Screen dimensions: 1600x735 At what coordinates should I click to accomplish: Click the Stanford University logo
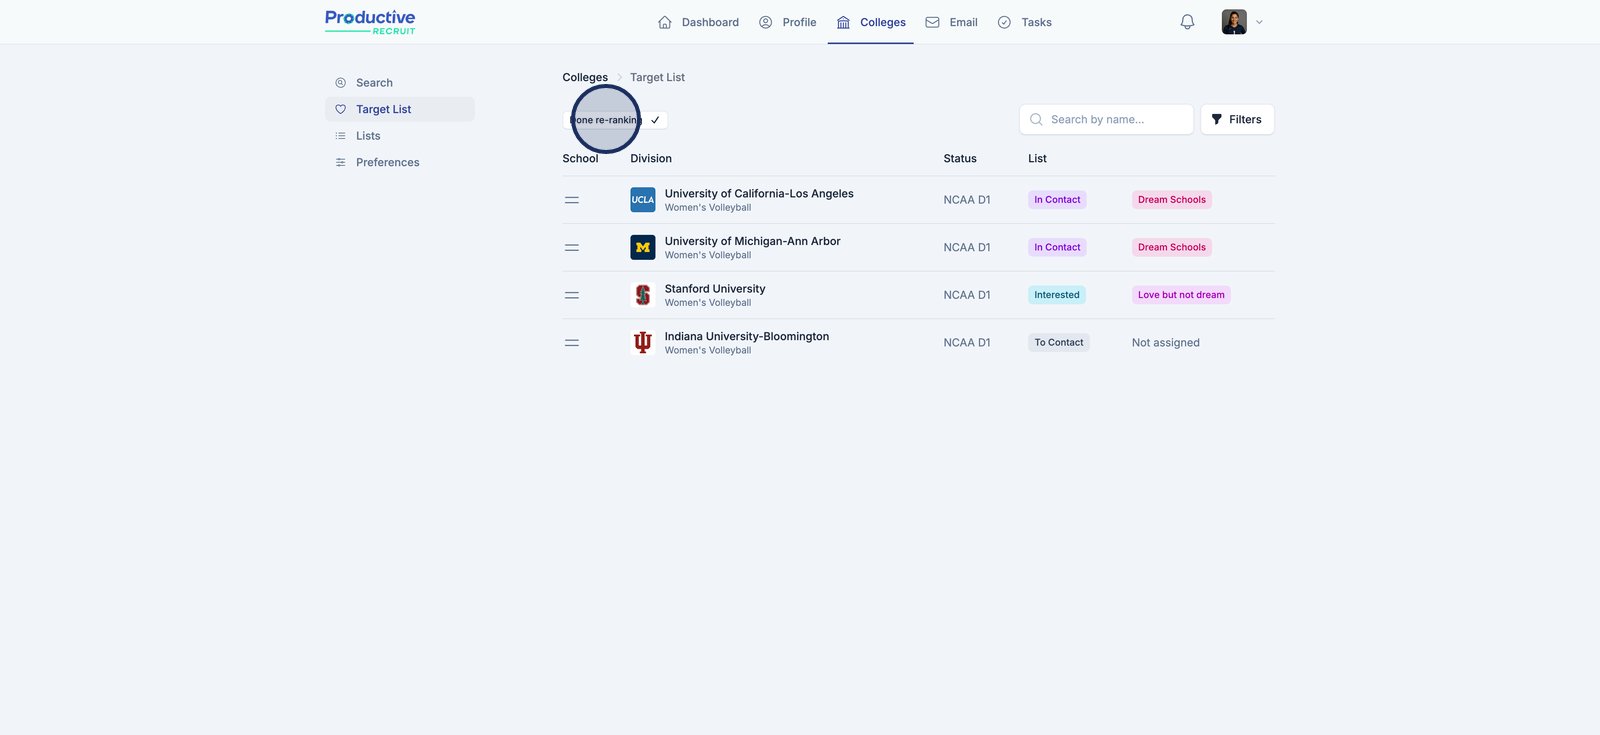(x=642, y=295)
